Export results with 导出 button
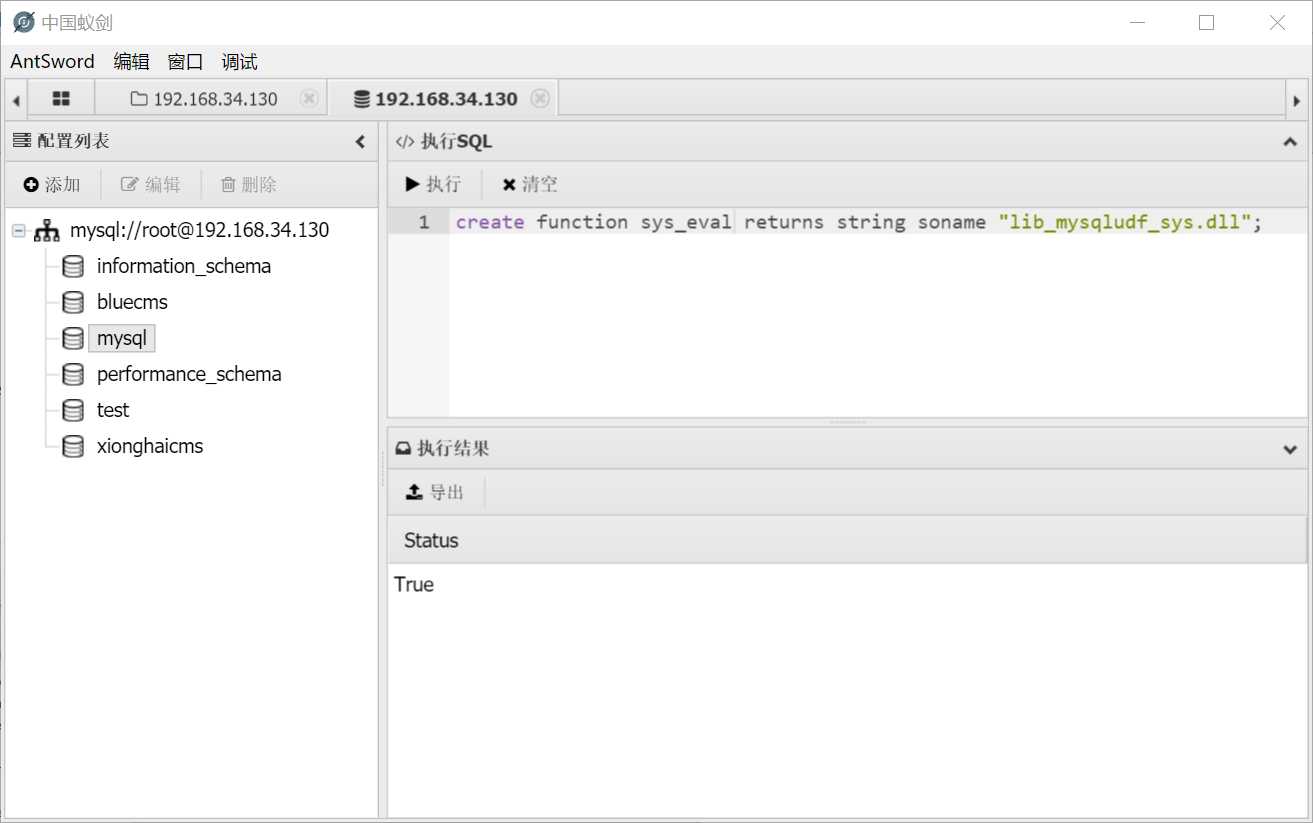 pos(435,492)
